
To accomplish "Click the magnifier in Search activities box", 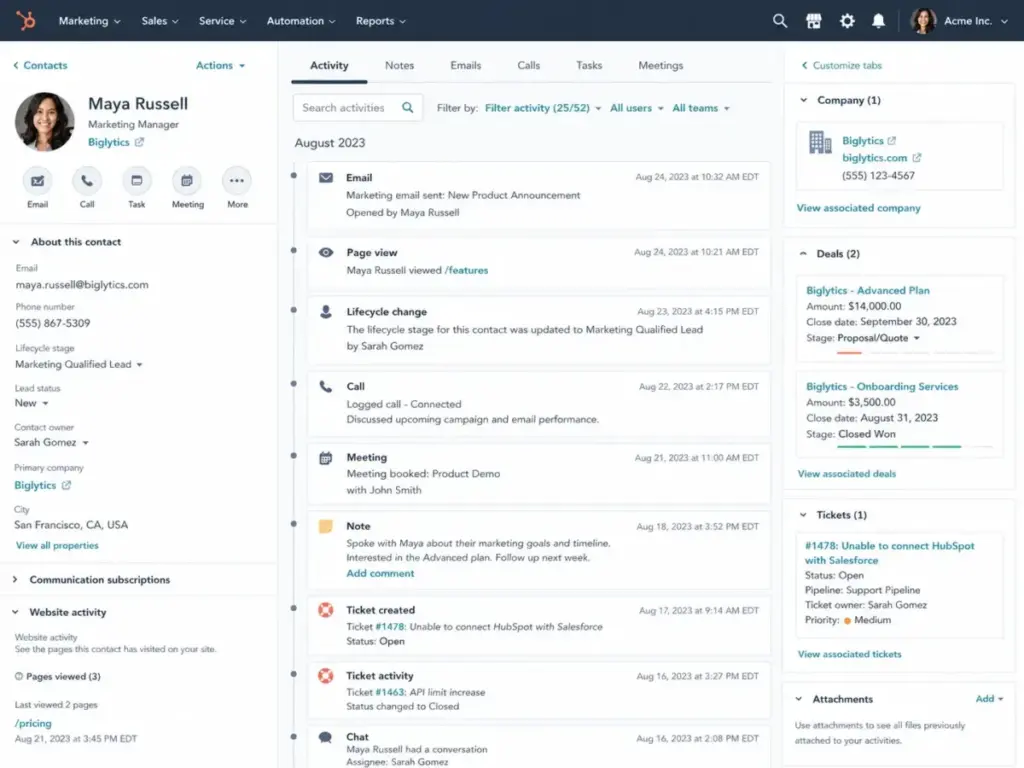I will click(x=408, y=108).
